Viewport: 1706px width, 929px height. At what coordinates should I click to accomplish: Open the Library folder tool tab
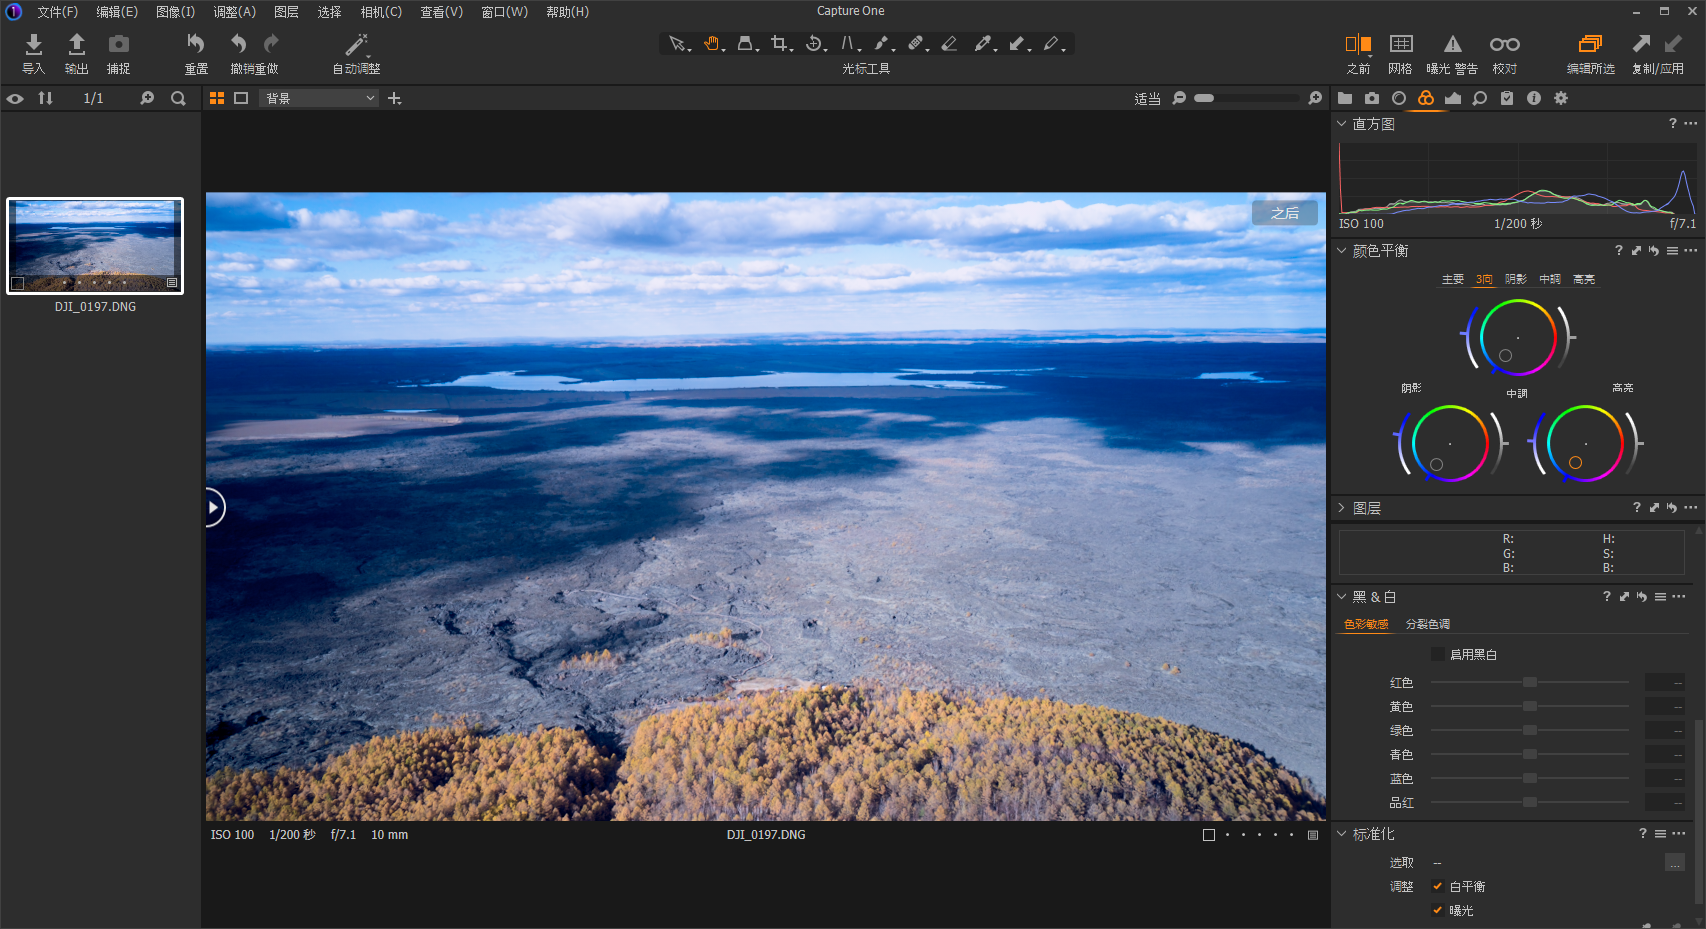click(x=1345, y=98)
